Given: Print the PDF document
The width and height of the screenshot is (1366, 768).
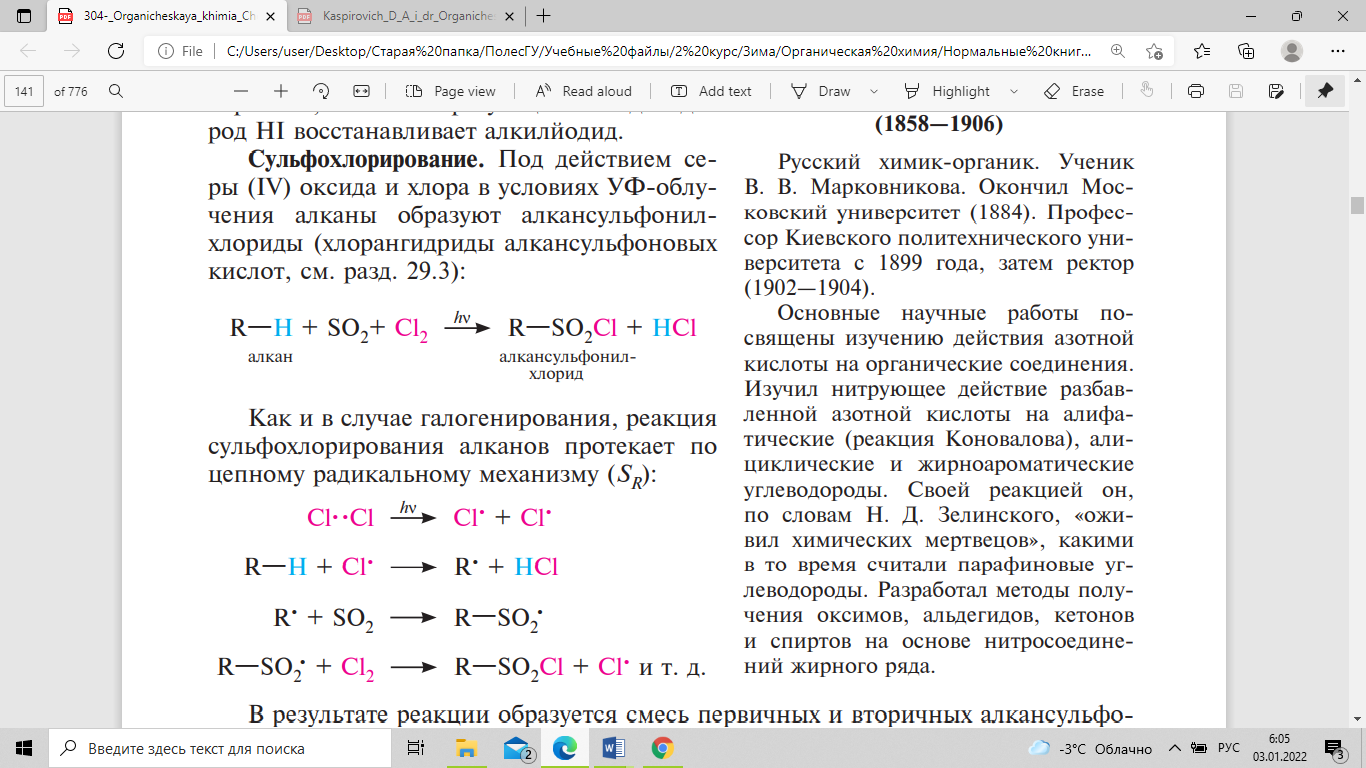Looking at the screenshot, I should [1195, 91].
